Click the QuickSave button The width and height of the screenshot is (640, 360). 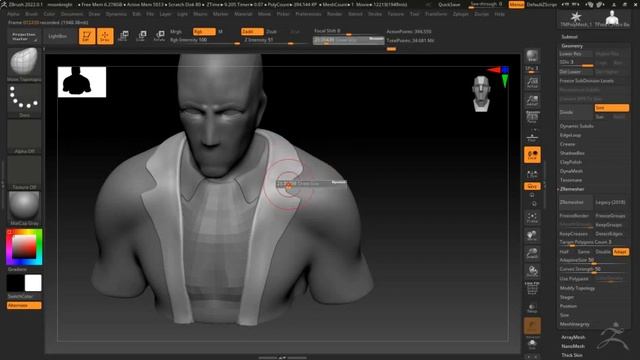(x=449, y=4)
